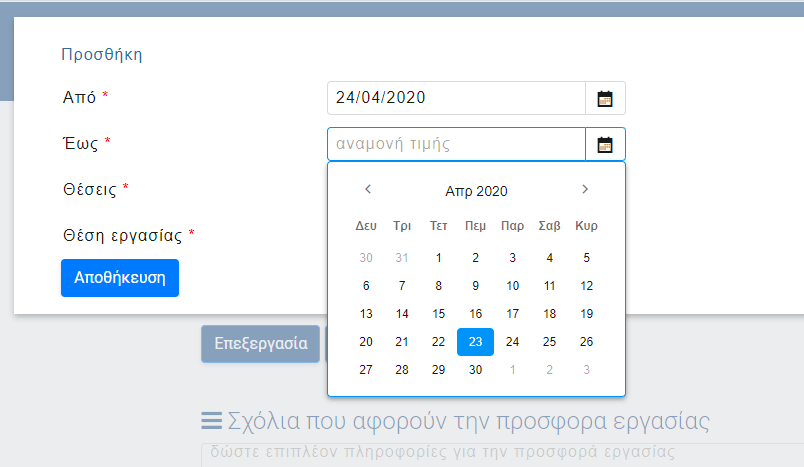
Task: Pick April 24 in the calendar
Action: (512, 342)
